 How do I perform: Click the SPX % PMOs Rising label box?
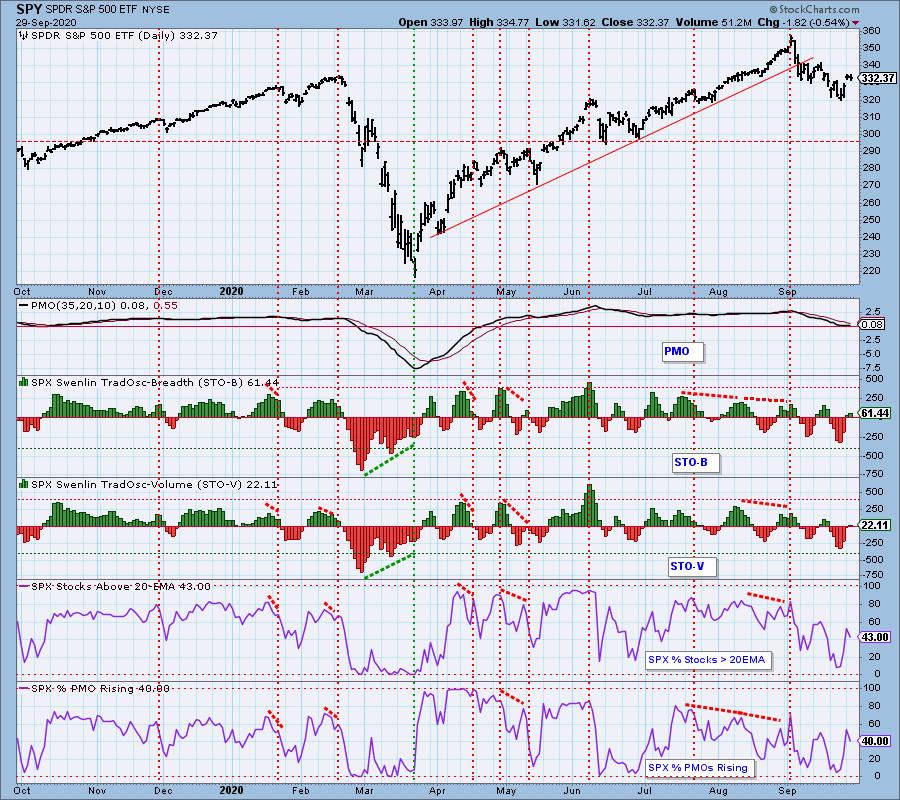(x=698, y=767)
